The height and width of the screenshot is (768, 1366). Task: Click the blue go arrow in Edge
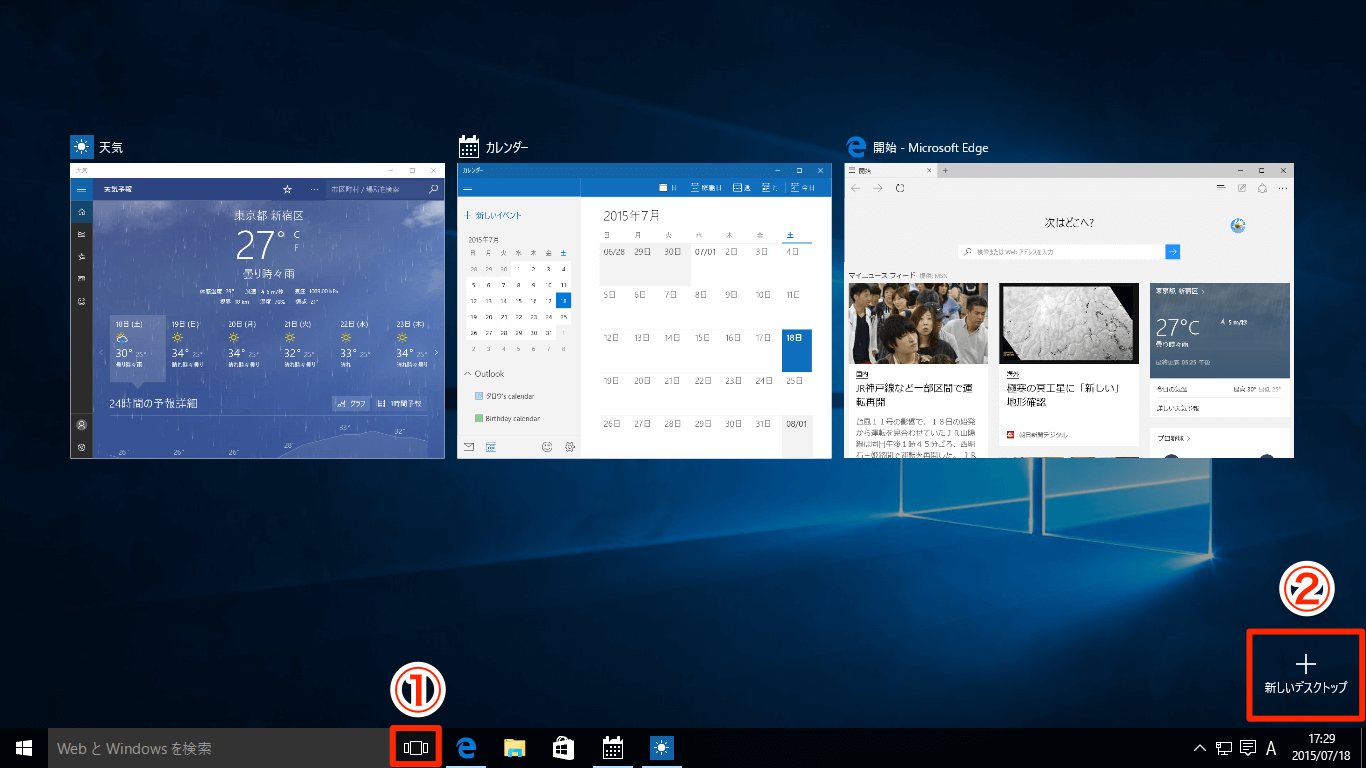[1173, 252]
